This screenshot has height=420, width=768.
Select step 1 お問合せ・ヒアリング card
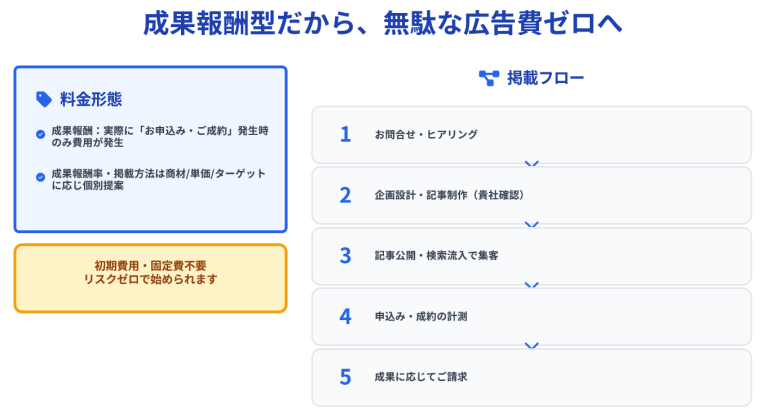coord(531,134)
